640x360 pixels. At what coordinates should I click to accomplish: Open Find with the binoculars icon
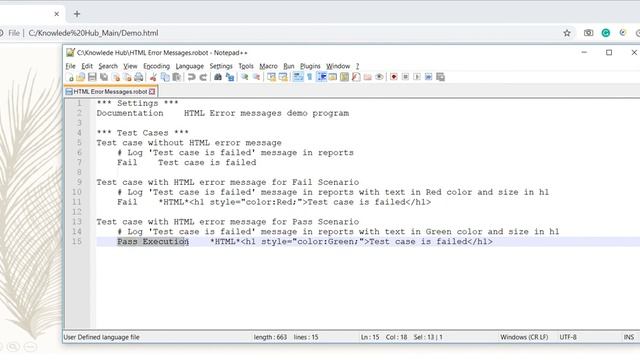[x=218, y=77]
